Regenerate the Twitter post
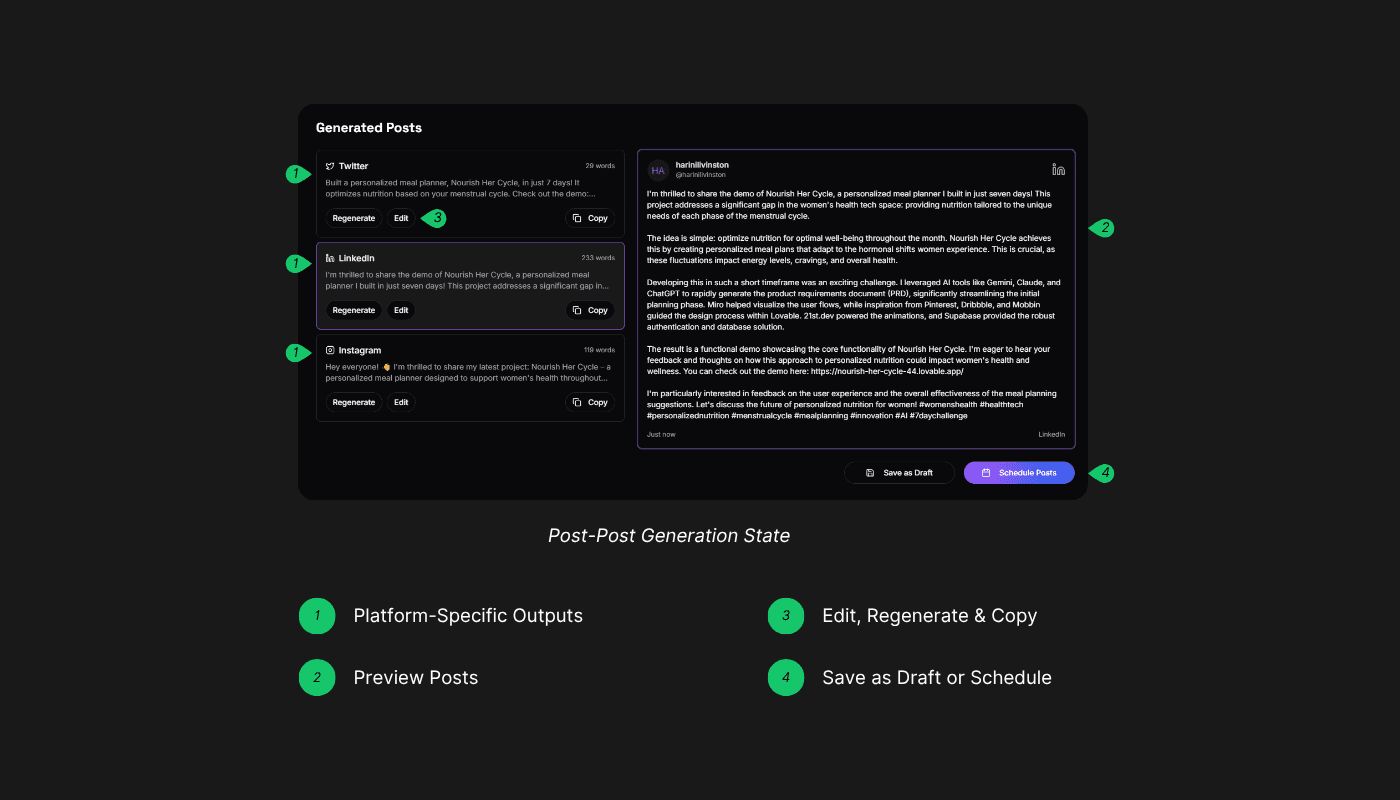This screenshot has width=1400, height=800. coord(354,218)
